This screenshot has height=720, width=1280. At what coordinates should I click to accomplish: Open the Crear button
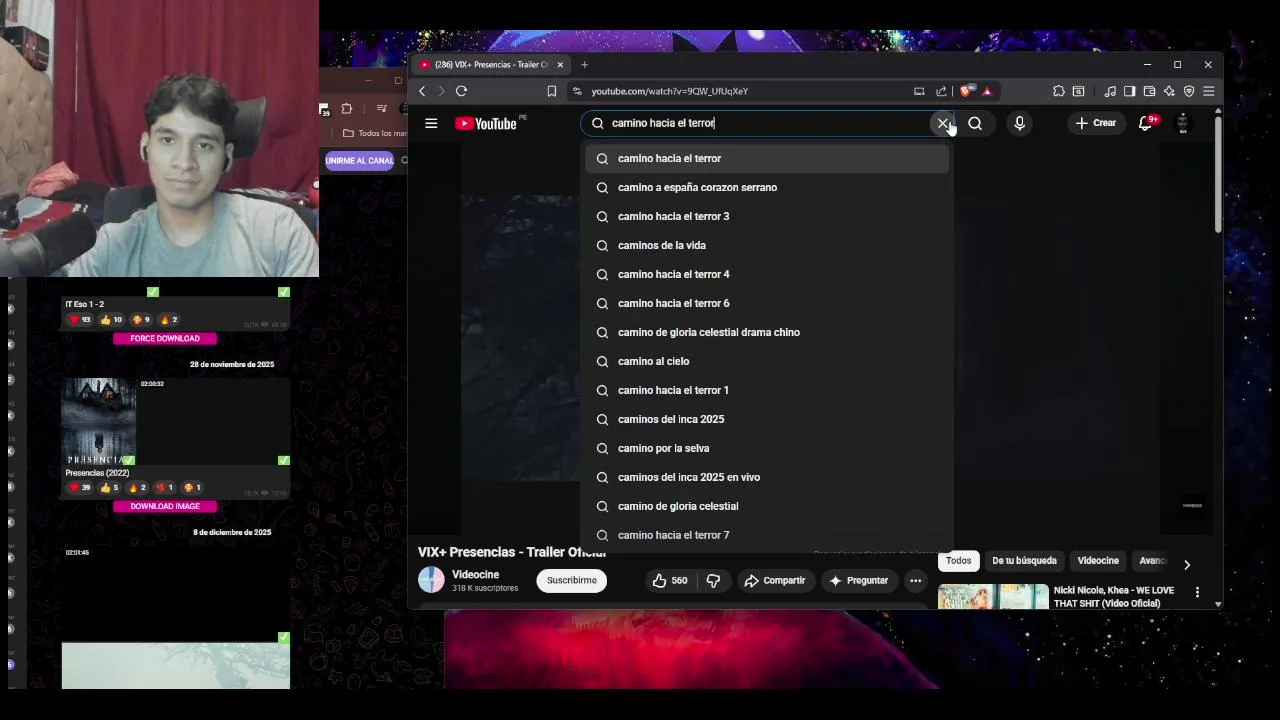point(1096,123)
